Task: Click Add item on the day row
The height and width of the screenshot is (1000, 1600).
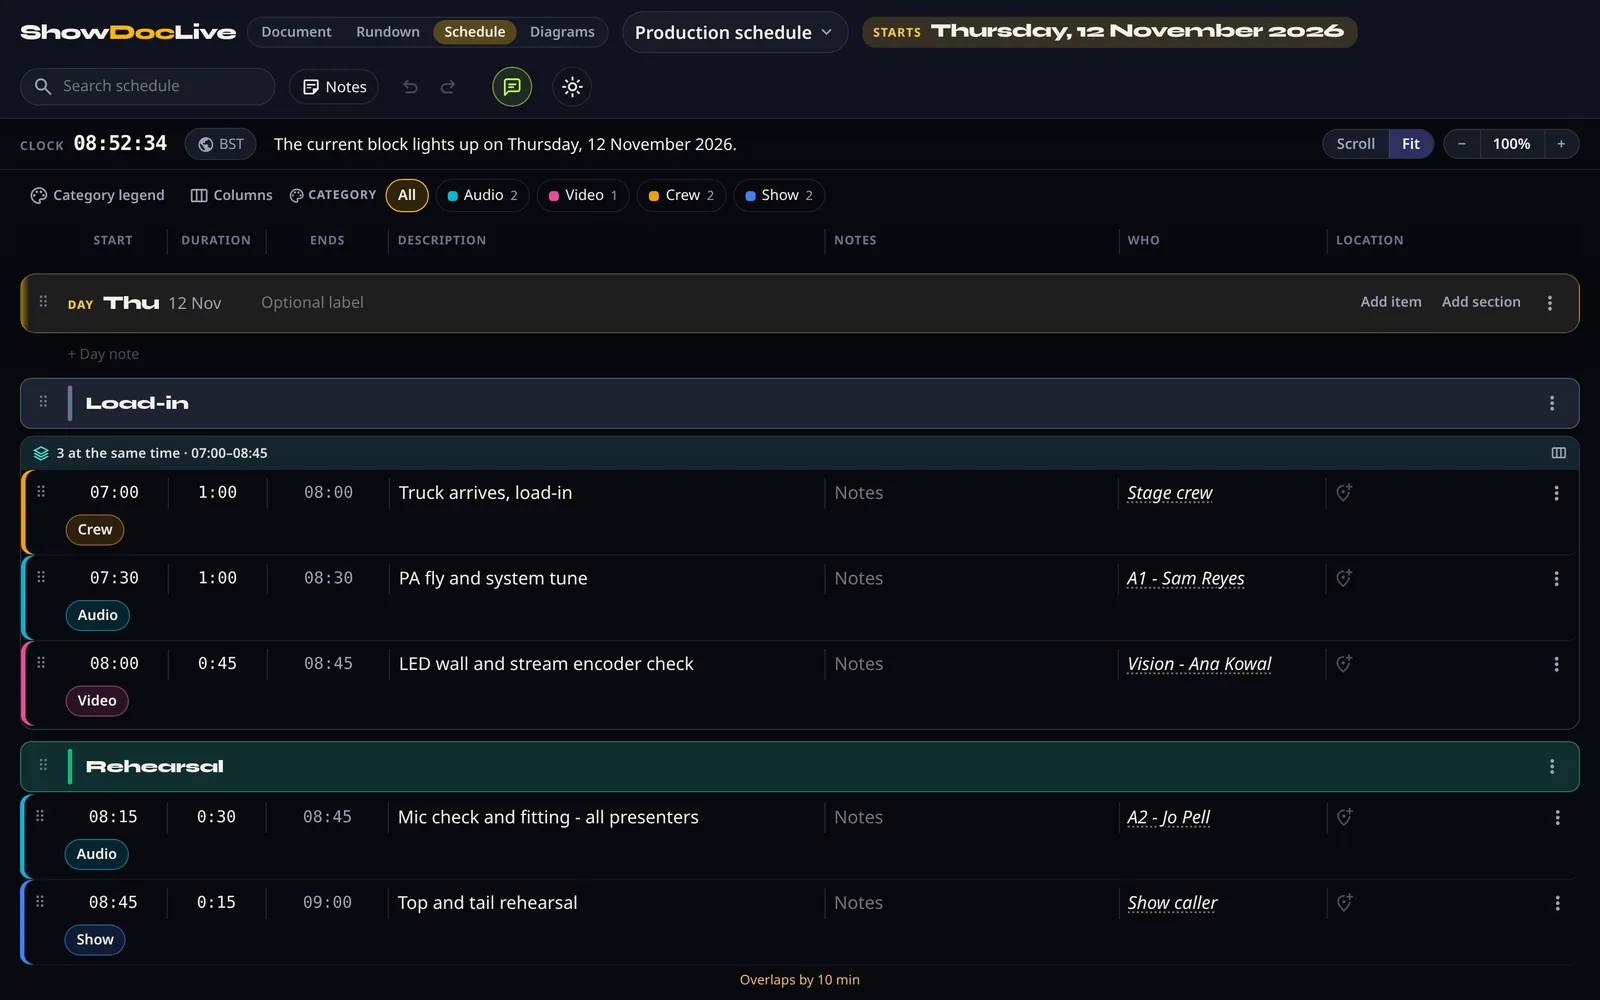Action: [1391, 302]
